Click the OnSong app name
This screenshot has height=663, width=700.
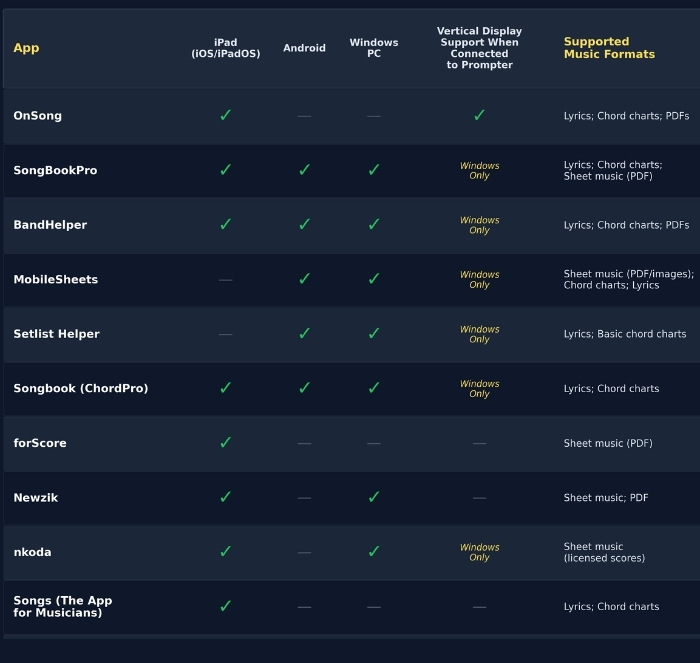37,116
